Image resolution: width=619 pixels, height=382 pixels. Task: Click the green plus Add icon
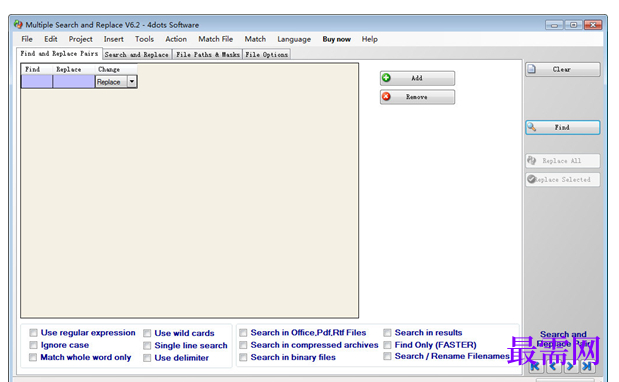(x=386, y=78)
